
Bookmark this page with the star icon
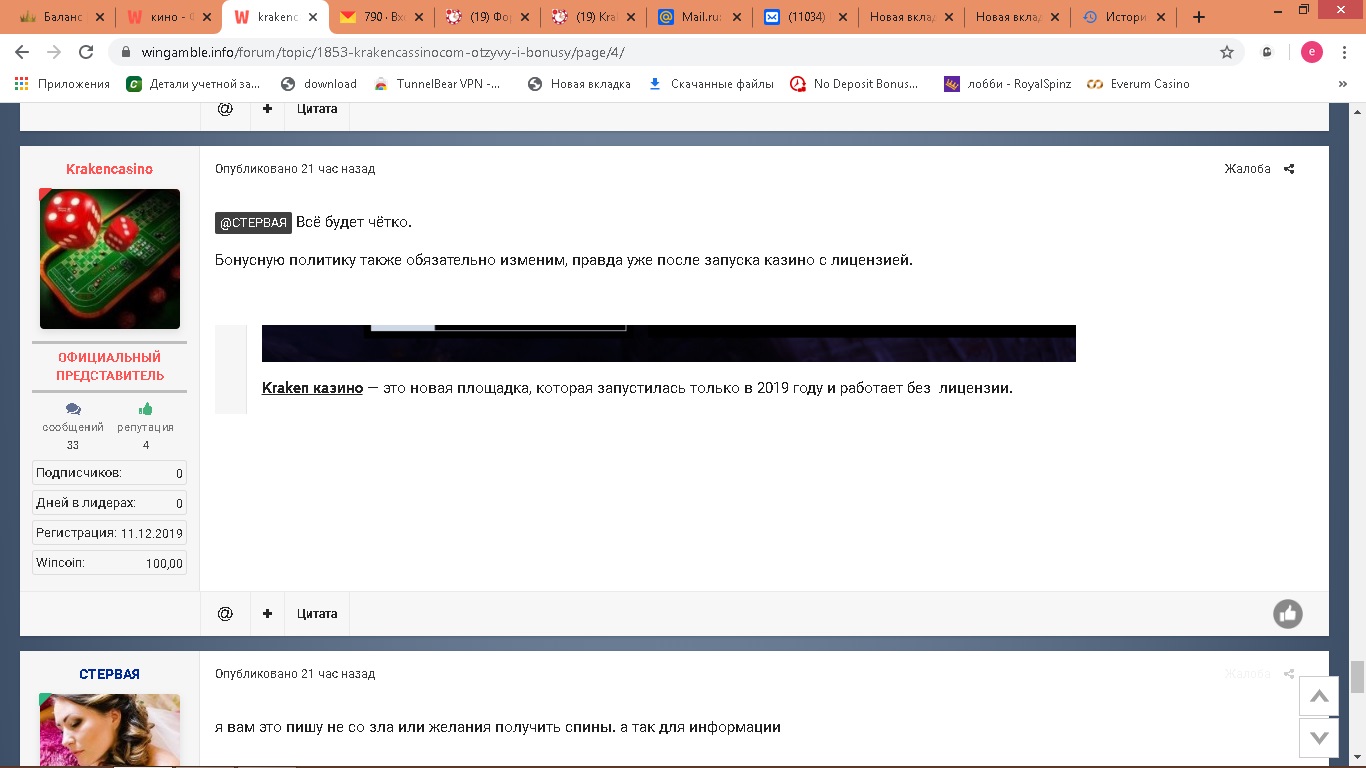pyautogui.click(x=1227, y=52)
